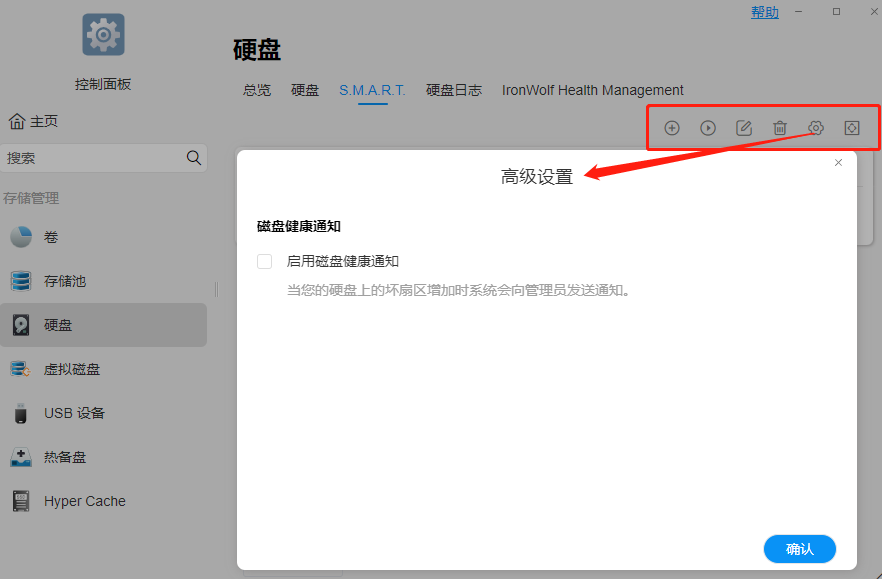
Task: Click the 存储池 database icon
Action: click(x=21, y=281)
